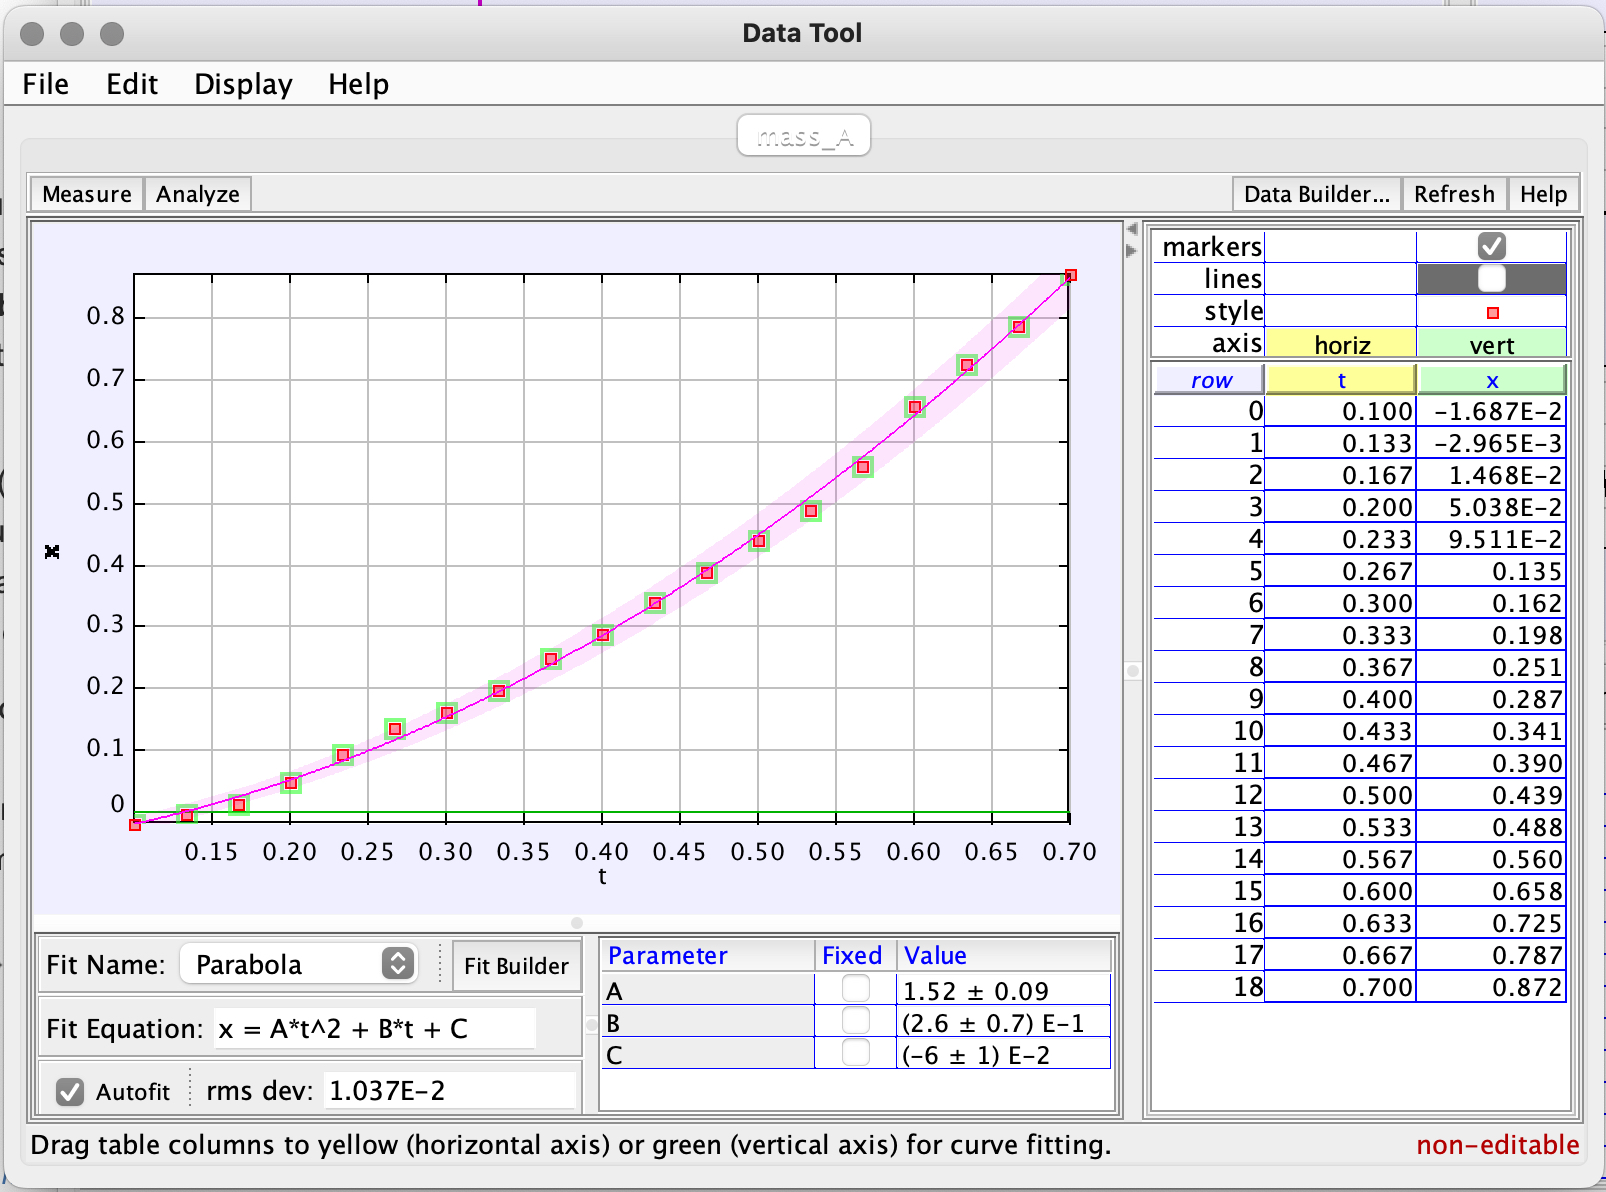The width and height of the screenshot is (1606, 1192).
Task: Click the Measure button
Action: click(x=87, y=194)
